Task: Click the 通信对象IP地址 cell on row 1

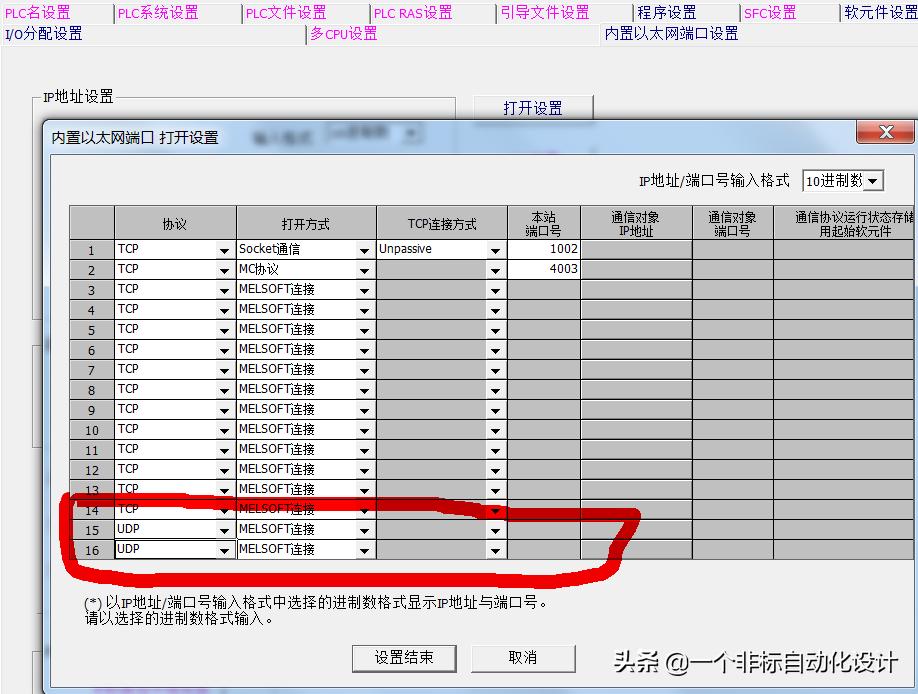Action: pyautogui.click(x=638, y=249)
